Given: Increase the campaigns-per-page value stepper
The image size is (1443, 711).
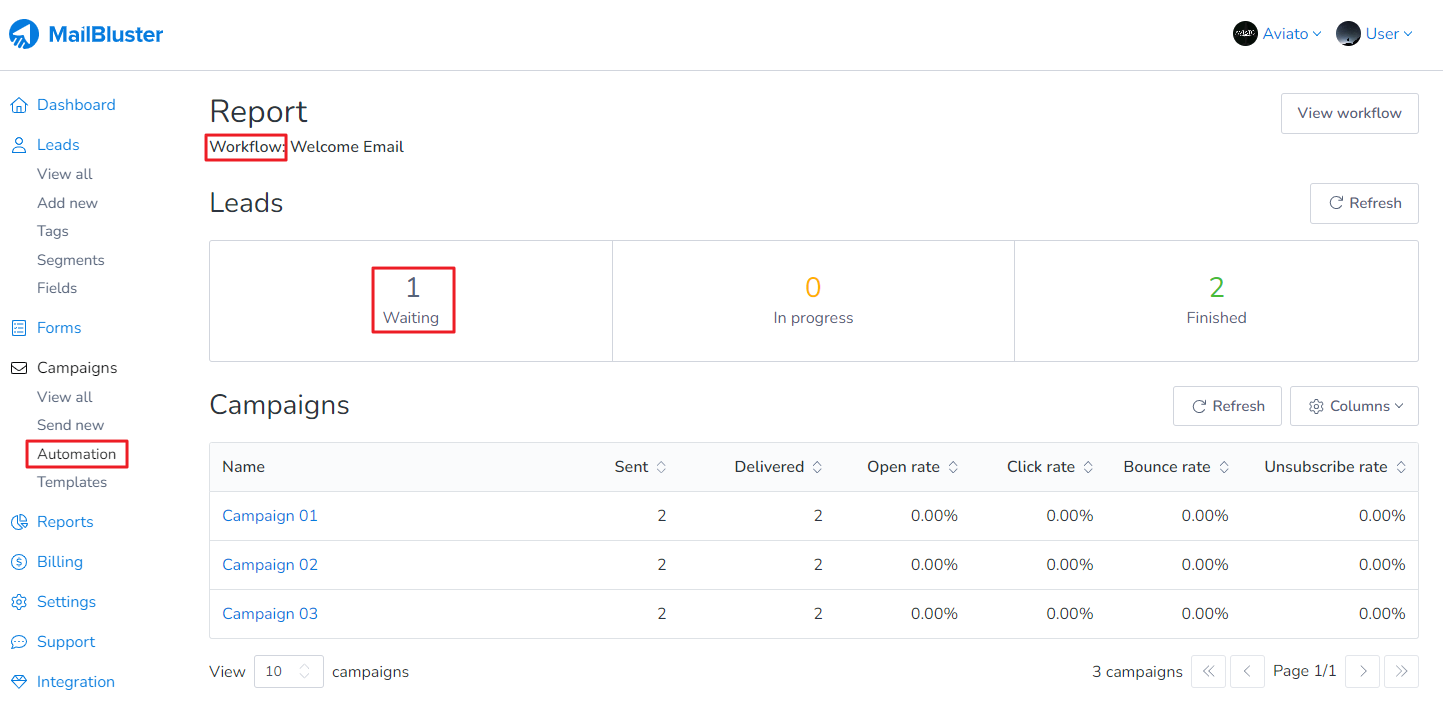Looking at the screenshot, I should coord(304,665).
